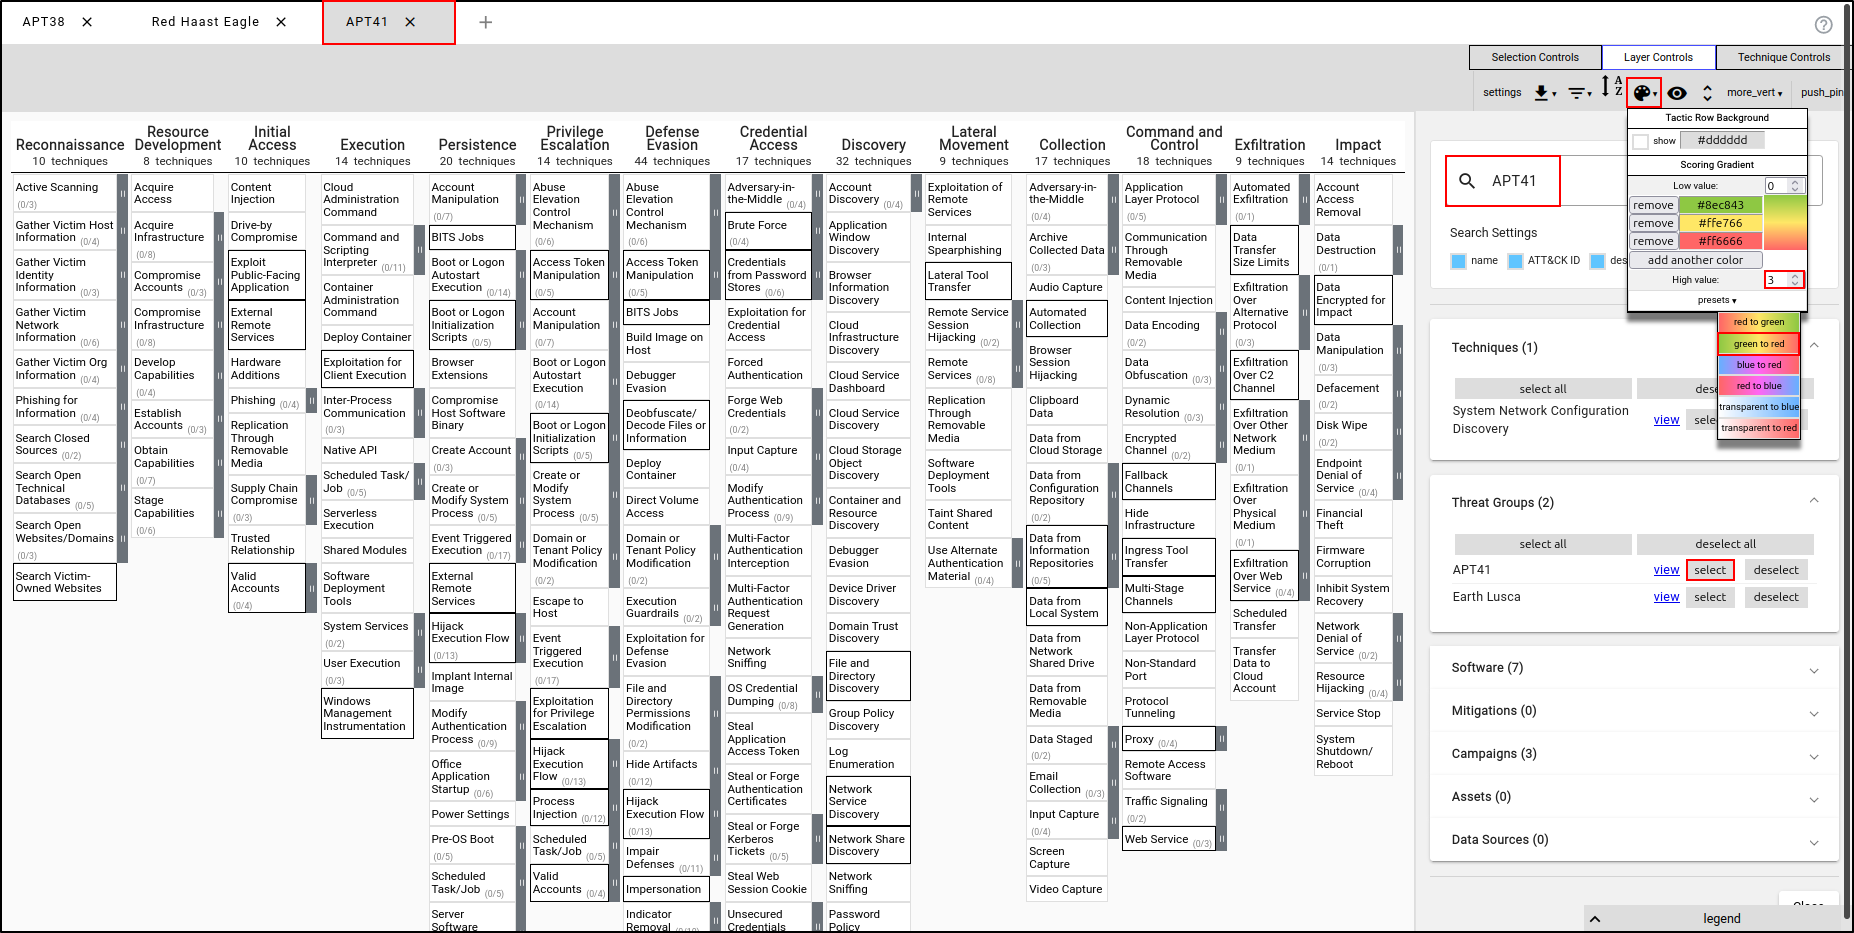The width and height of the screenshot is (1854, 933).
Task: Click the A-Z sorting icon
Action: coord(1611,88)
